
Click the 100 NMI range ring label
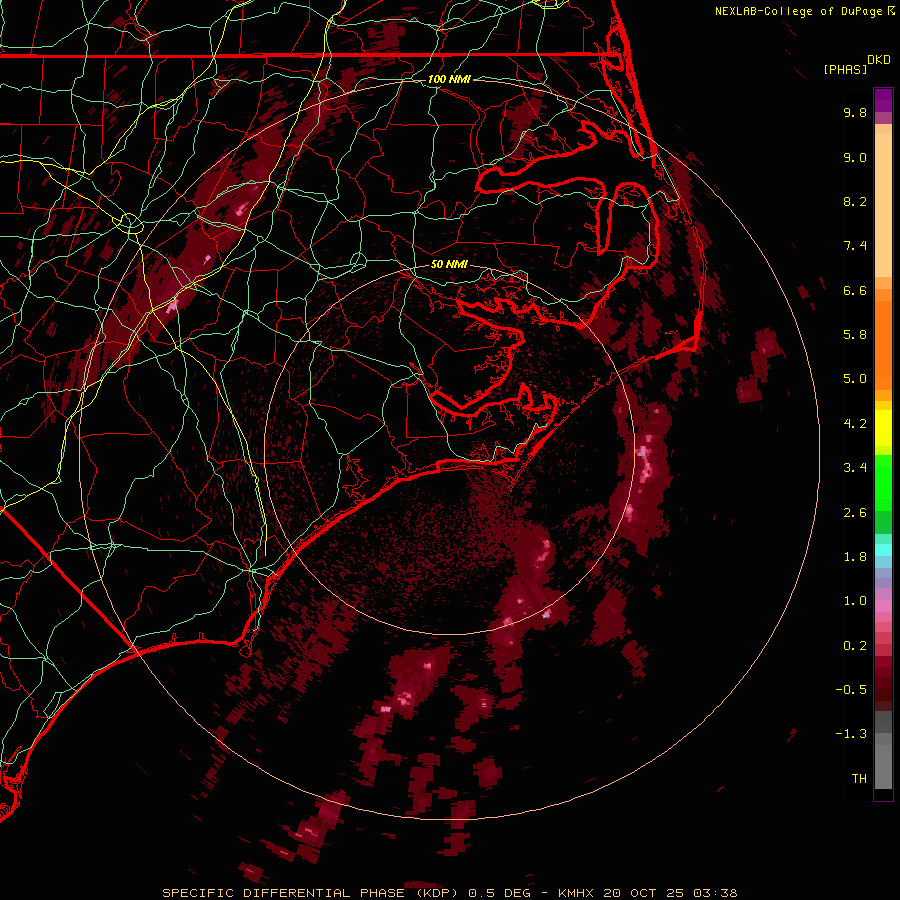tap(449, 79)
